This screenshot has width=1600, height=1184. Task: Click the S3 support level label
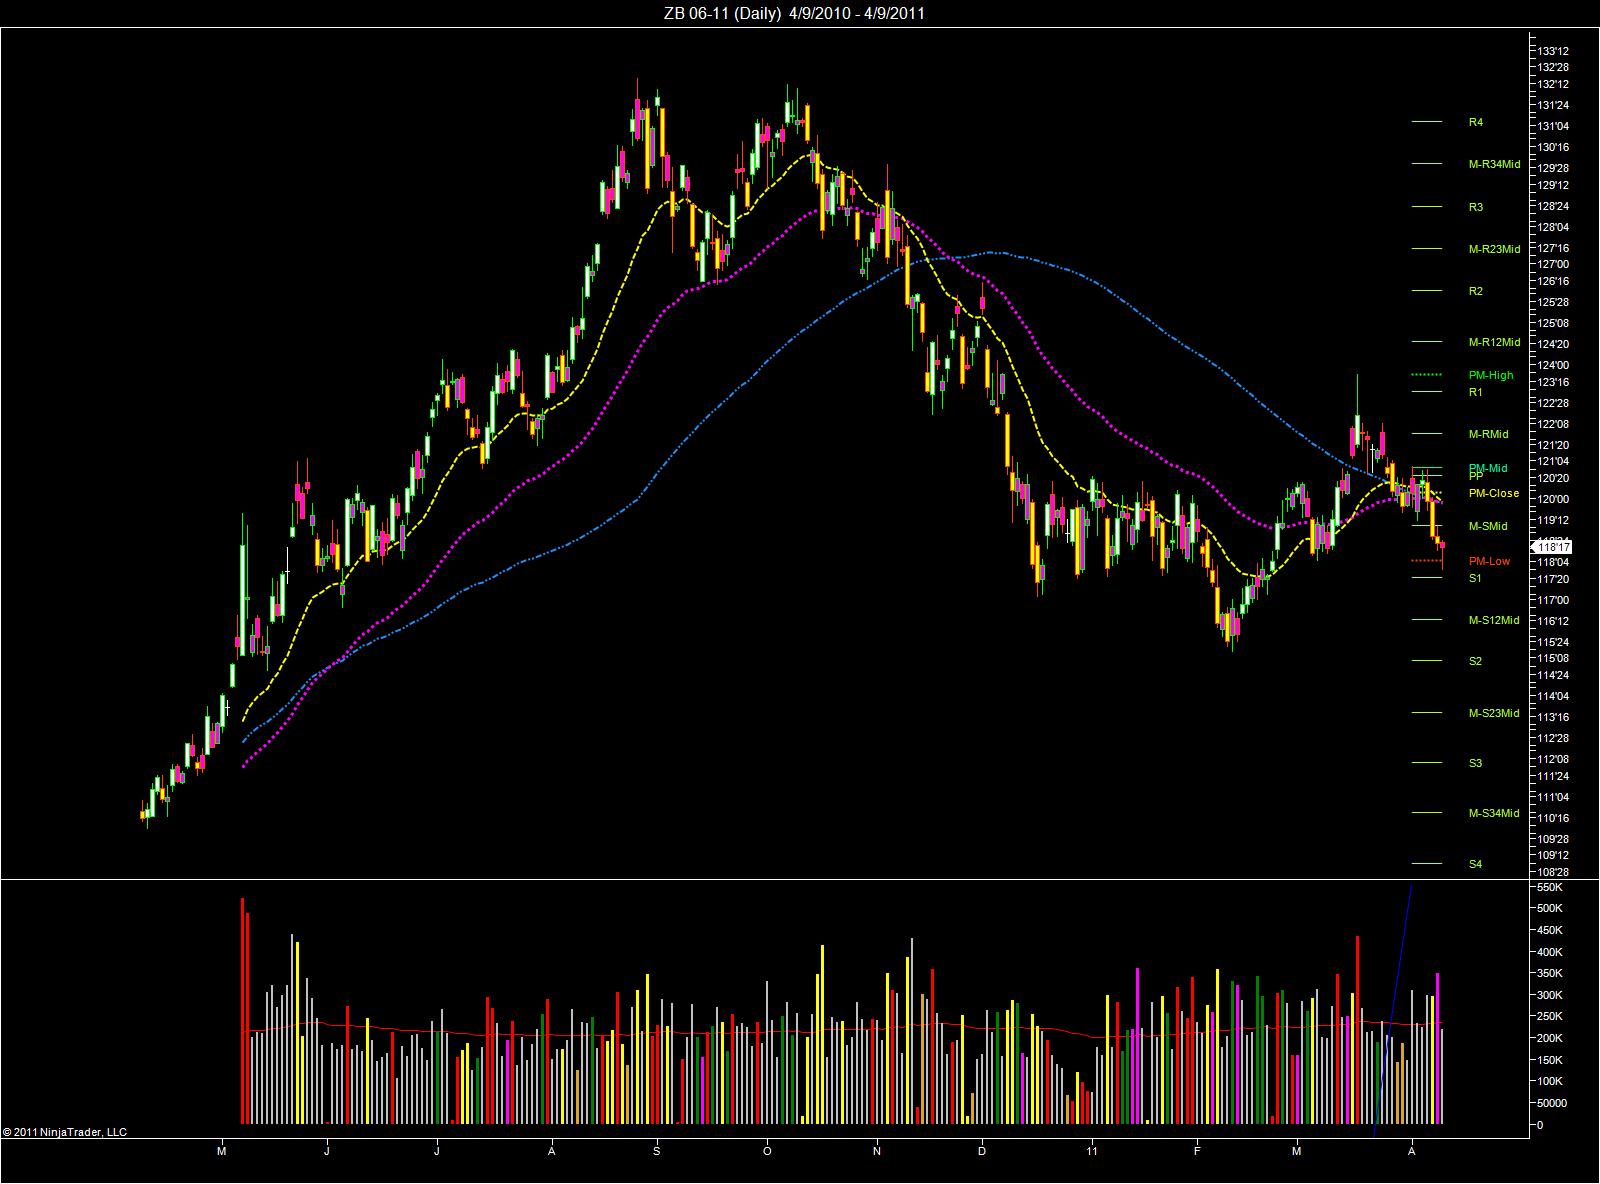click(1475, 763)
